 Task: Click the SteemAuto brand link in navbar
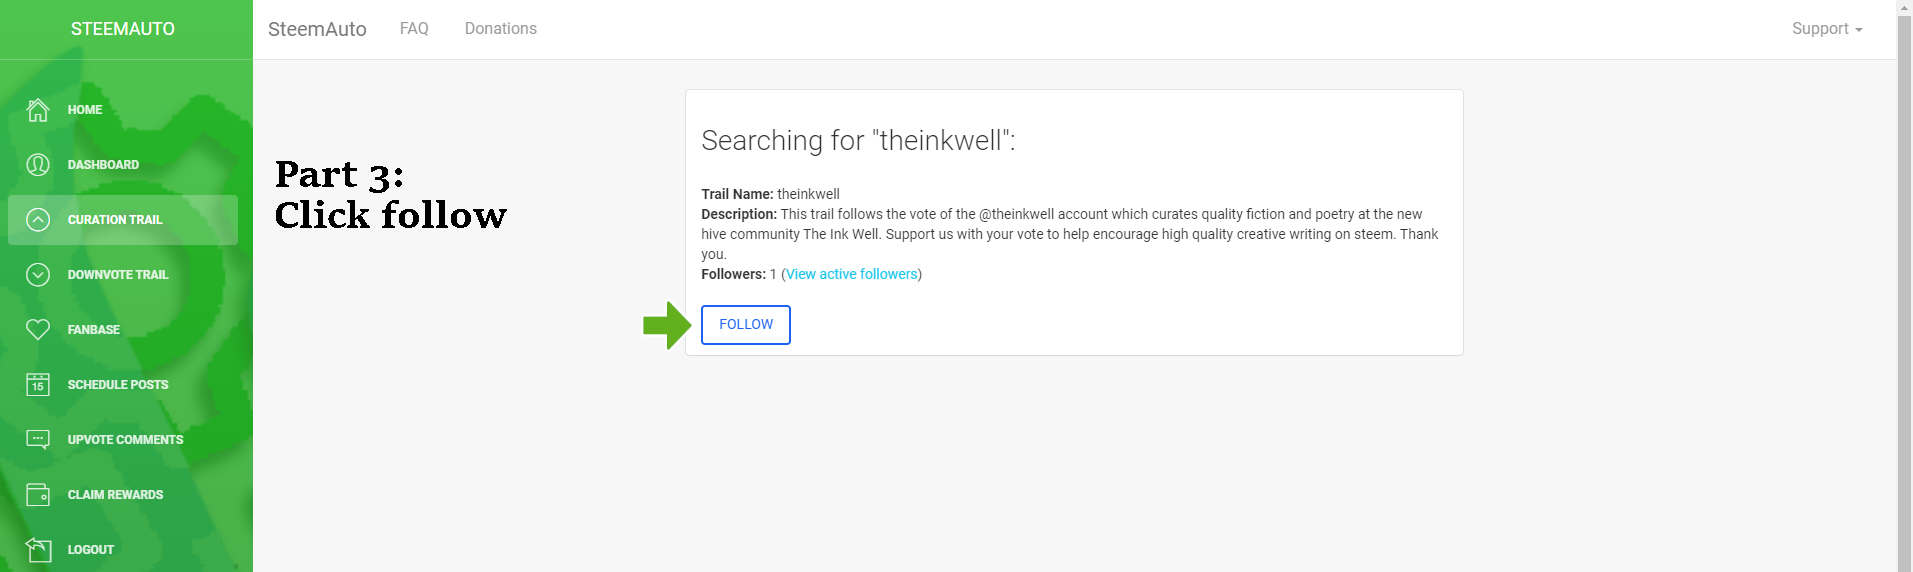click(317, 29)
